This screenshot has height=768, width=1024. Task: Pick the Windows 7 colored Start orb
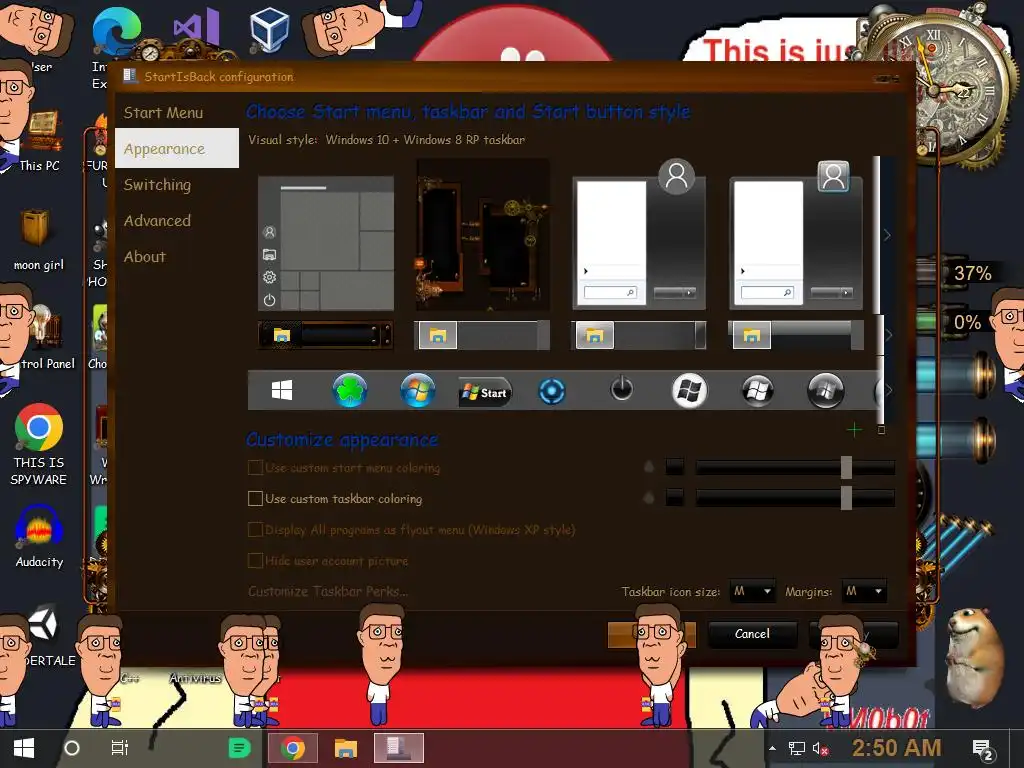[x=417, y=391]
